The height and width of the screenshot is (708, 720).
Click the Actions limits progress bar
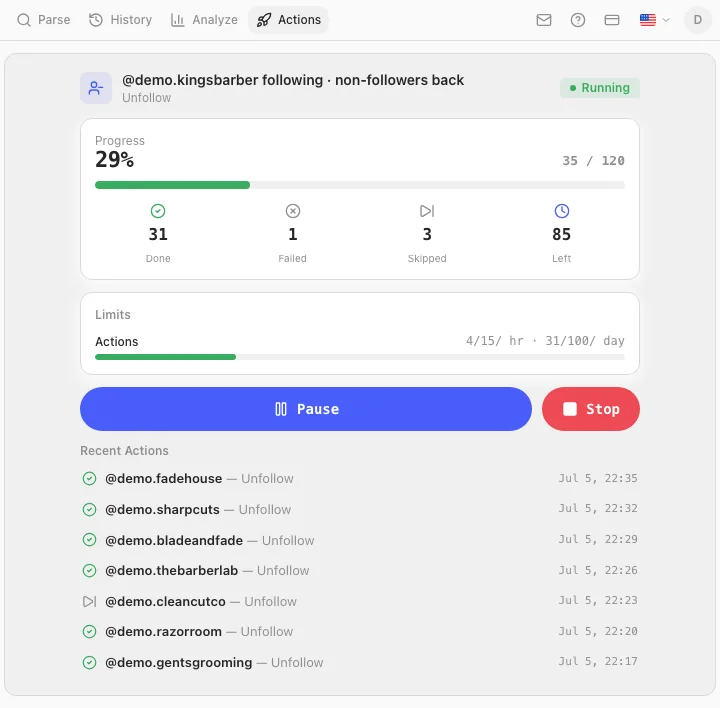coord(360,357)
